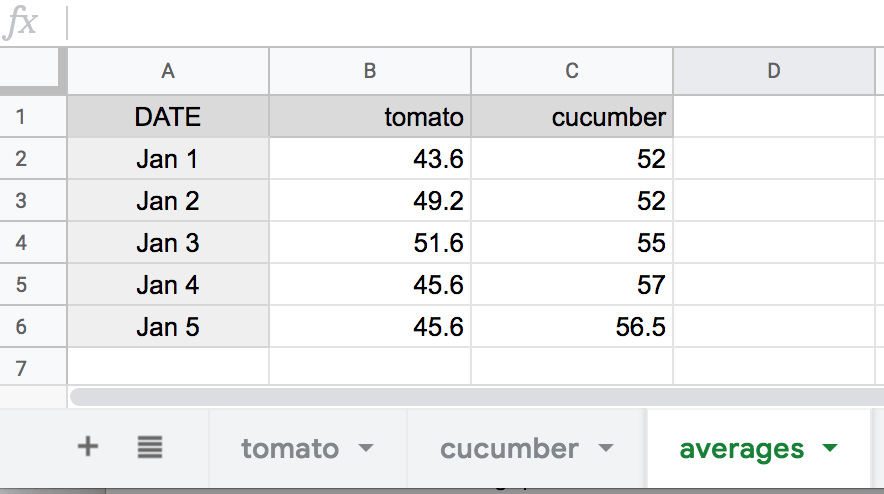Click the add sheet plus icon
The width and height of the screenshot is (884, 494).
coord(88,447)
